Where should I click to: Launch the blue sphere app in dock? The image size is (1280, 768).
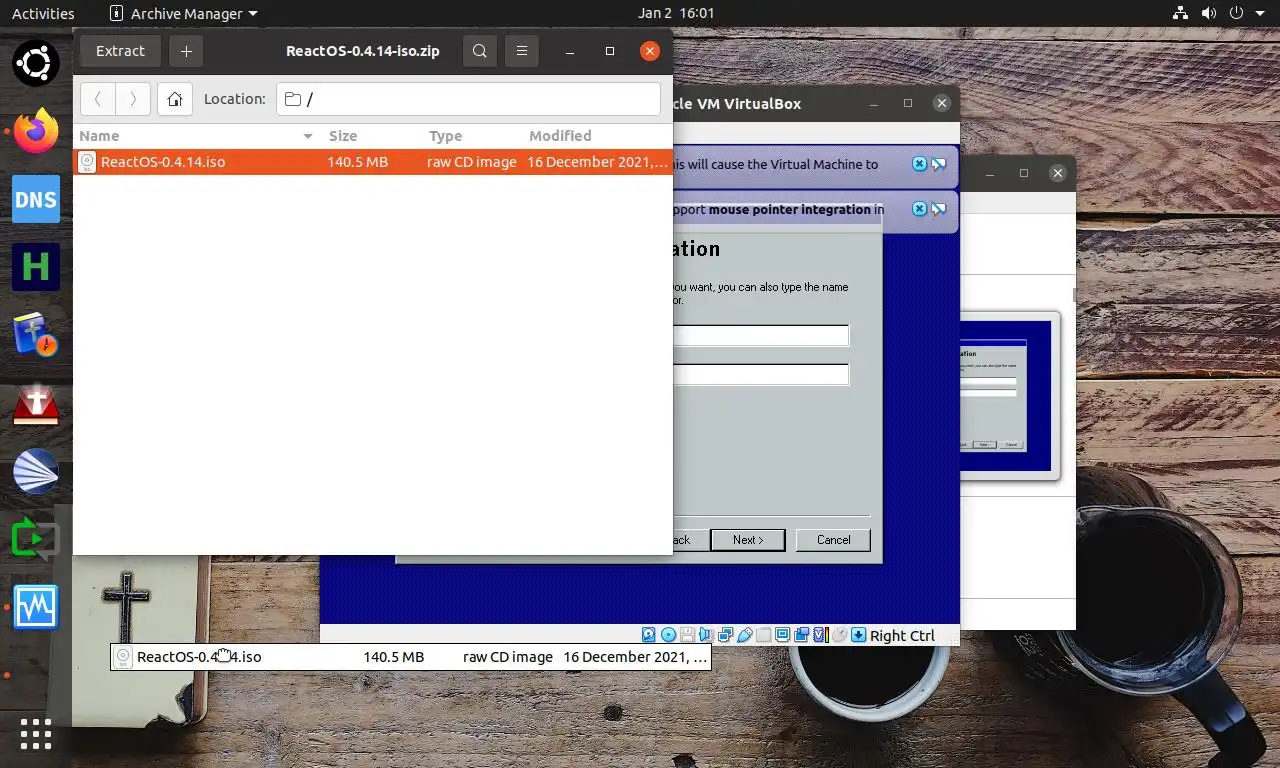point(36,471)
